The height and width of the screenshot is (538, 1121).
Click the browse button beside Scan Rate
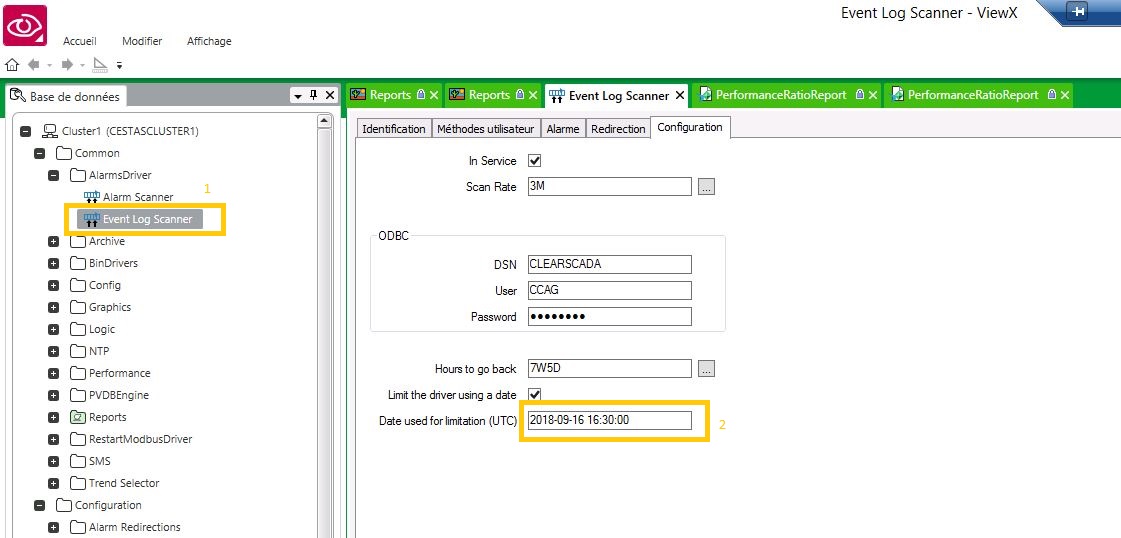tap(706, 186)
